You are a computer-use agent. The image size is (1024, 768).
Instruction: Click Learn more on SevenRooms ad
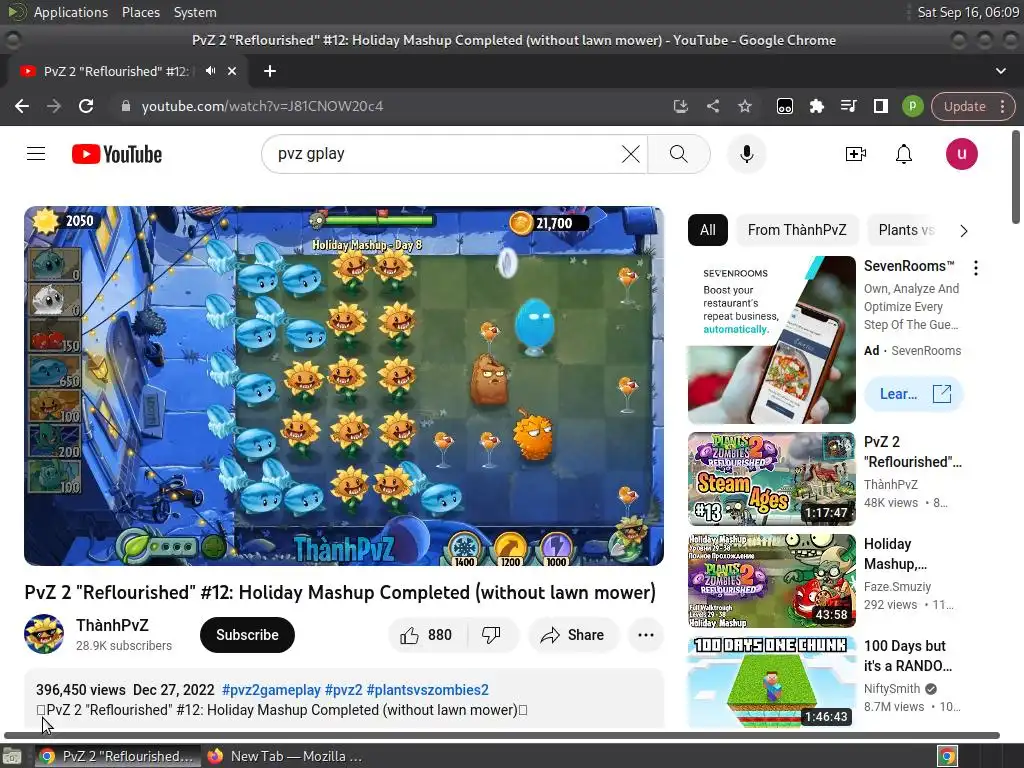pyautogui.click(x=913, y=394)
